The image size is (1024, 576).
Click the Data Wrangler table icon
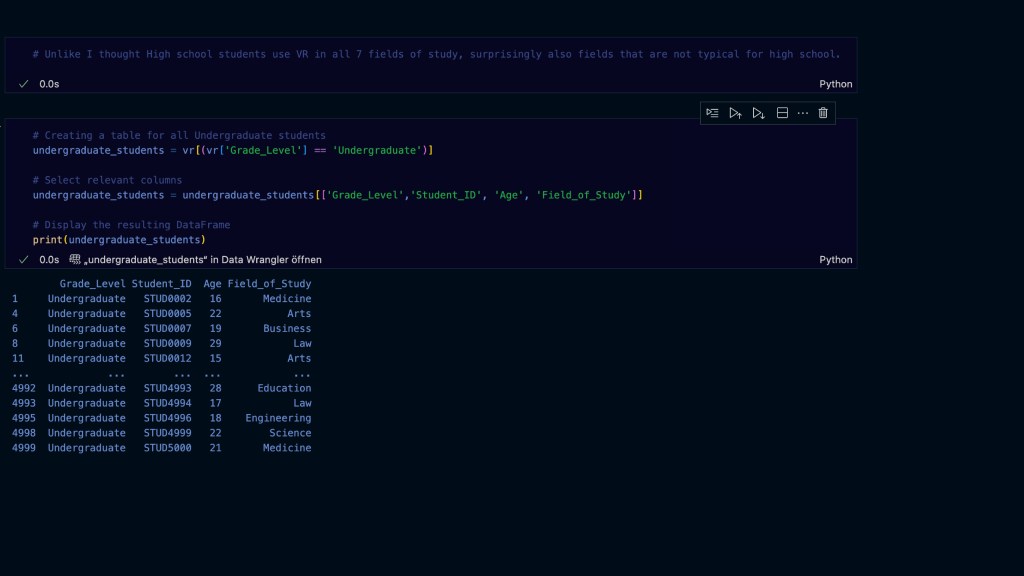(74, 259)
